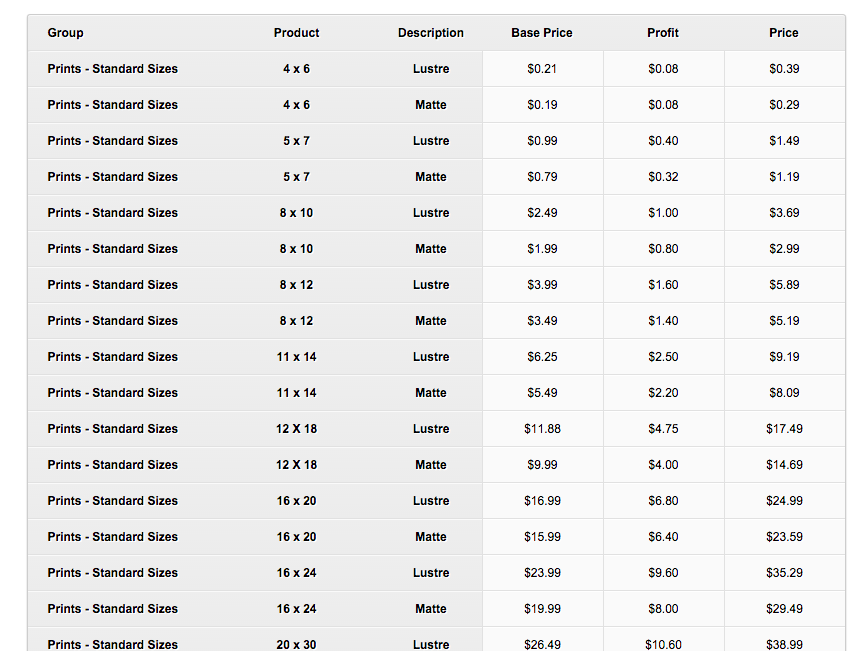868x651 pixels.
Task: Select base price $6.25 cell
Action: click(542, 356)
